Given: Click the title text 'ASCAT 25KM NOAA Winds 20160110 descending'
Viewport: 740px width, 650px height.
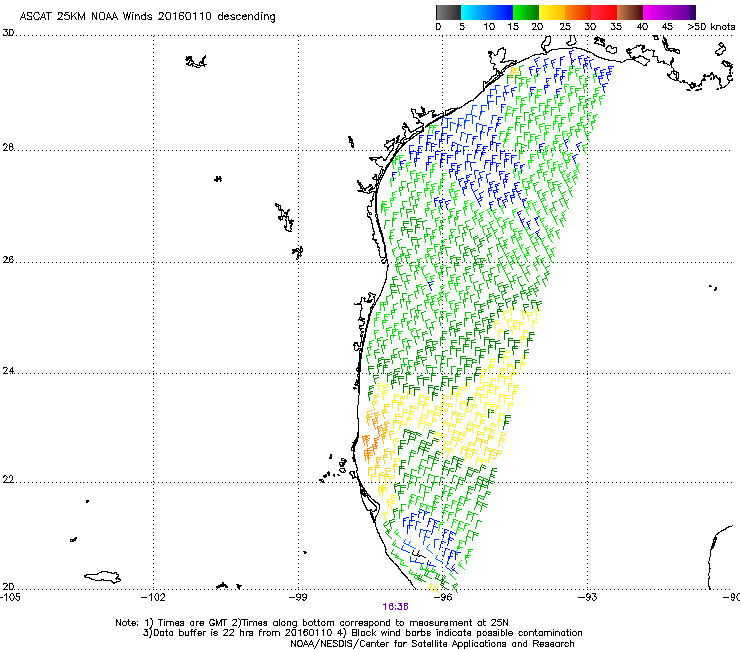Looking at the screenshot, I should coord(148,17).
